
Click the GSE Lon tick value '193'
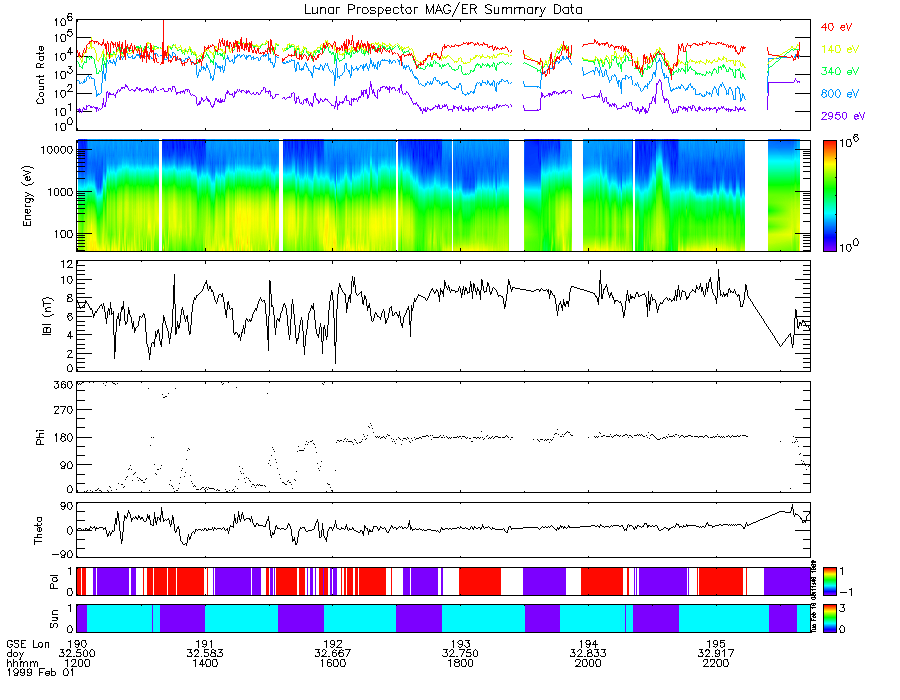tap(460, 644)
